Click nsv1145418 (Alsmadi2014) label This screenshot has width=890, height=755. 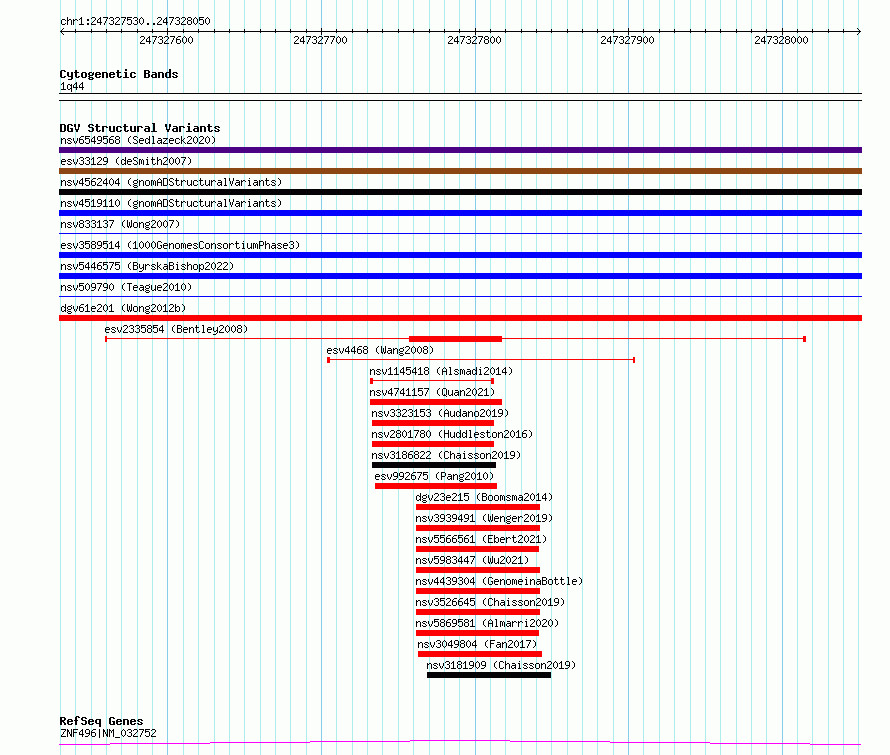pos(441,371)
